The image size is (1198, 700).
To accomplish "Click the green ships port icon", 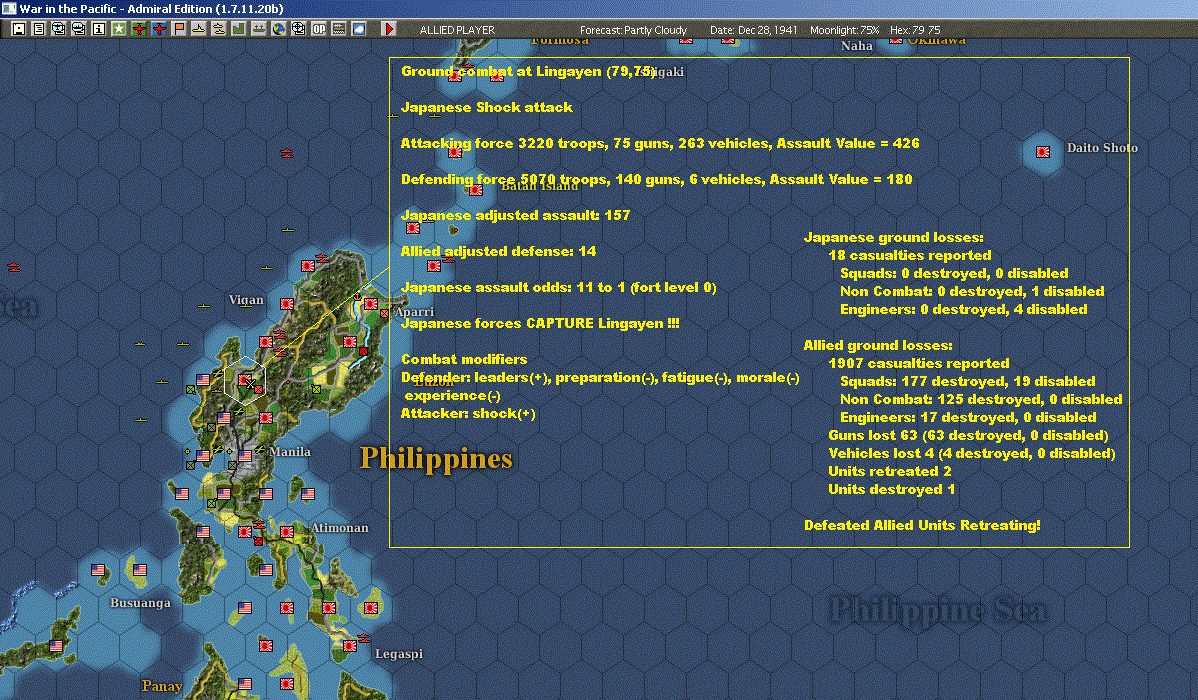I will click(258, 29).
